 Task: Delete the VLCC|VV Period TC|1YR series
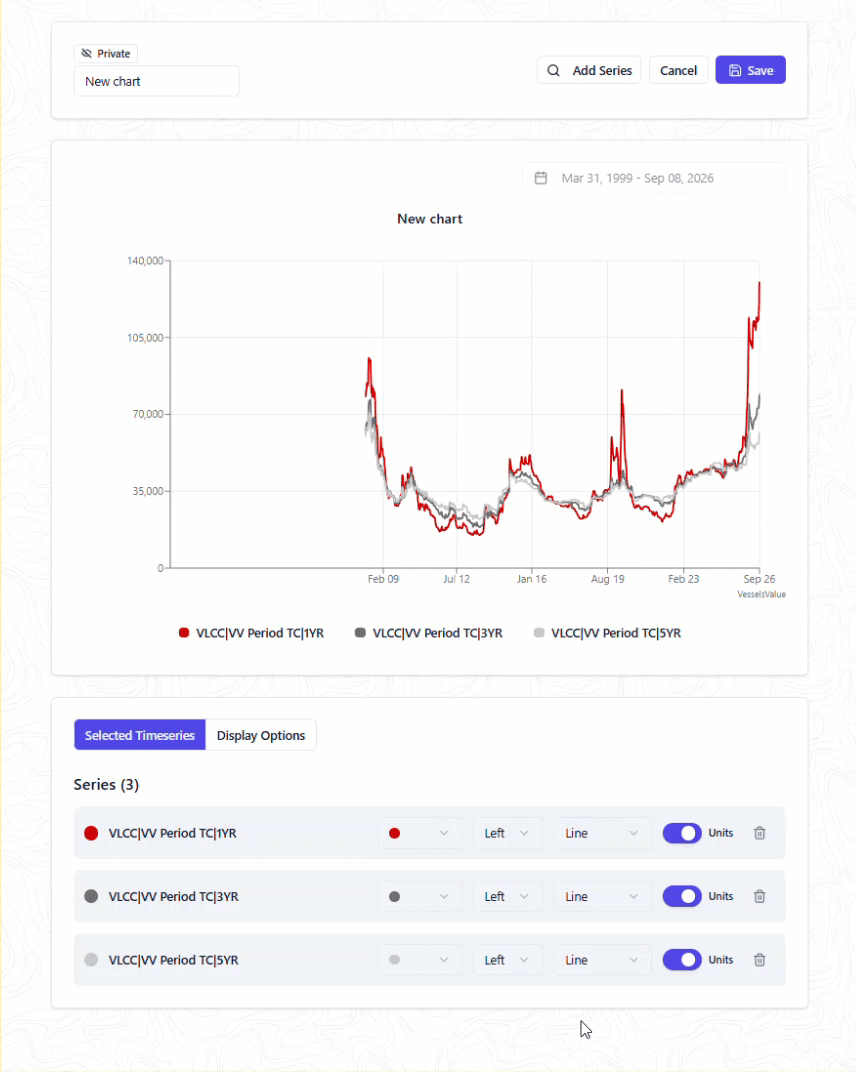pyautogui.click(x=760, y=833)
